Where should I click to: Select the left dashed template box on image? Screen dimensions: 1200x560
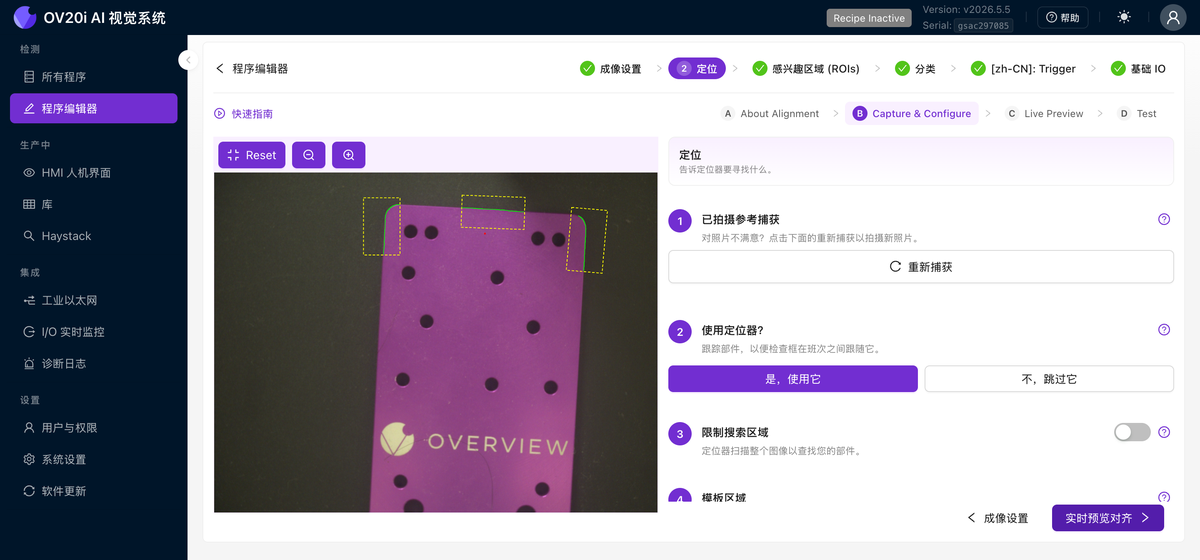coord(381,226)
